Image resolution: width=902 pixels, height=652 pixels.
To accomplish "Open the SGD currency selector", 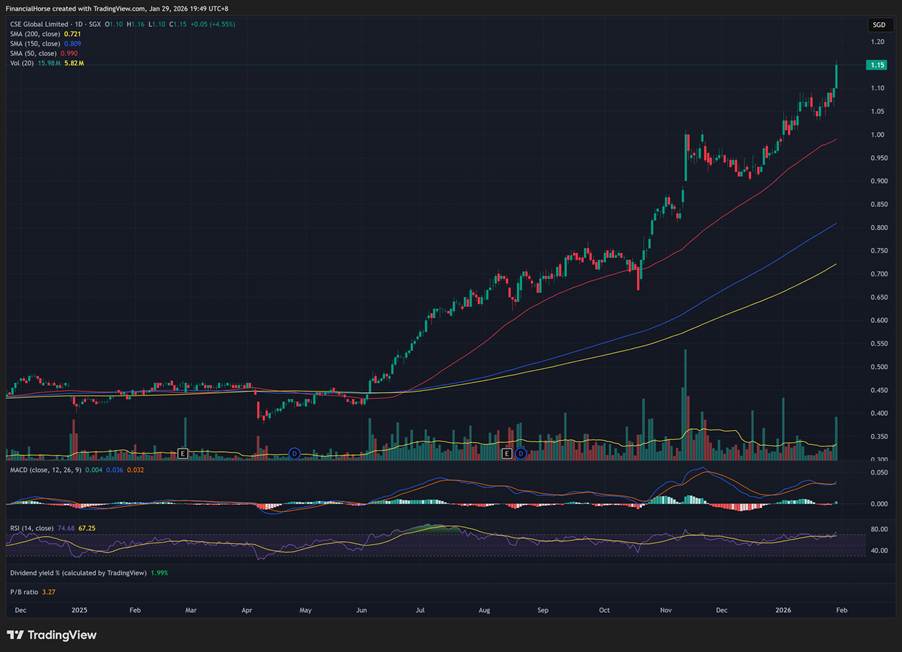I will coord(878,24).
